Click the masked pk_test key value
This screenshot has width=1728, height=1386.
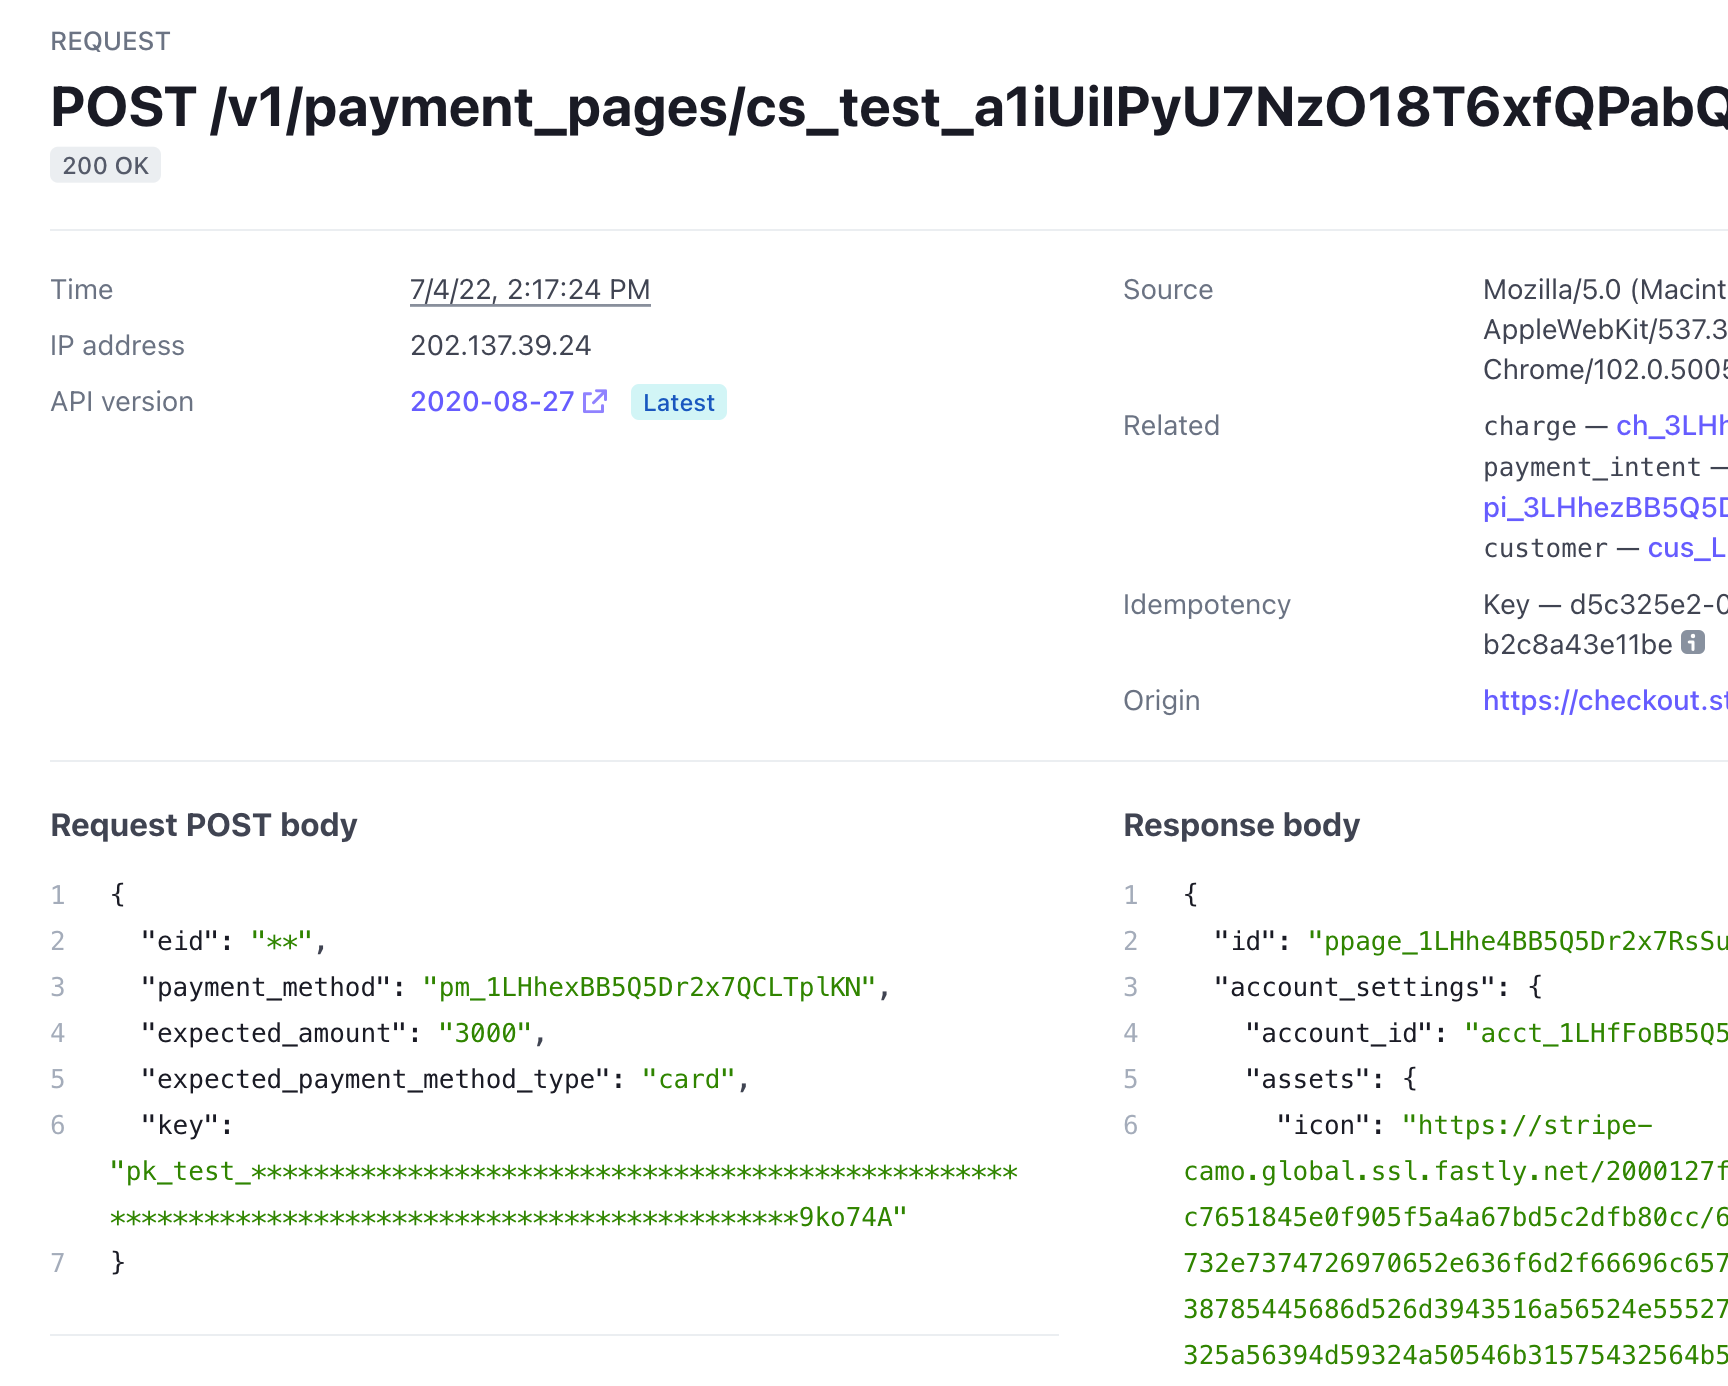(x=563, y=1172)
